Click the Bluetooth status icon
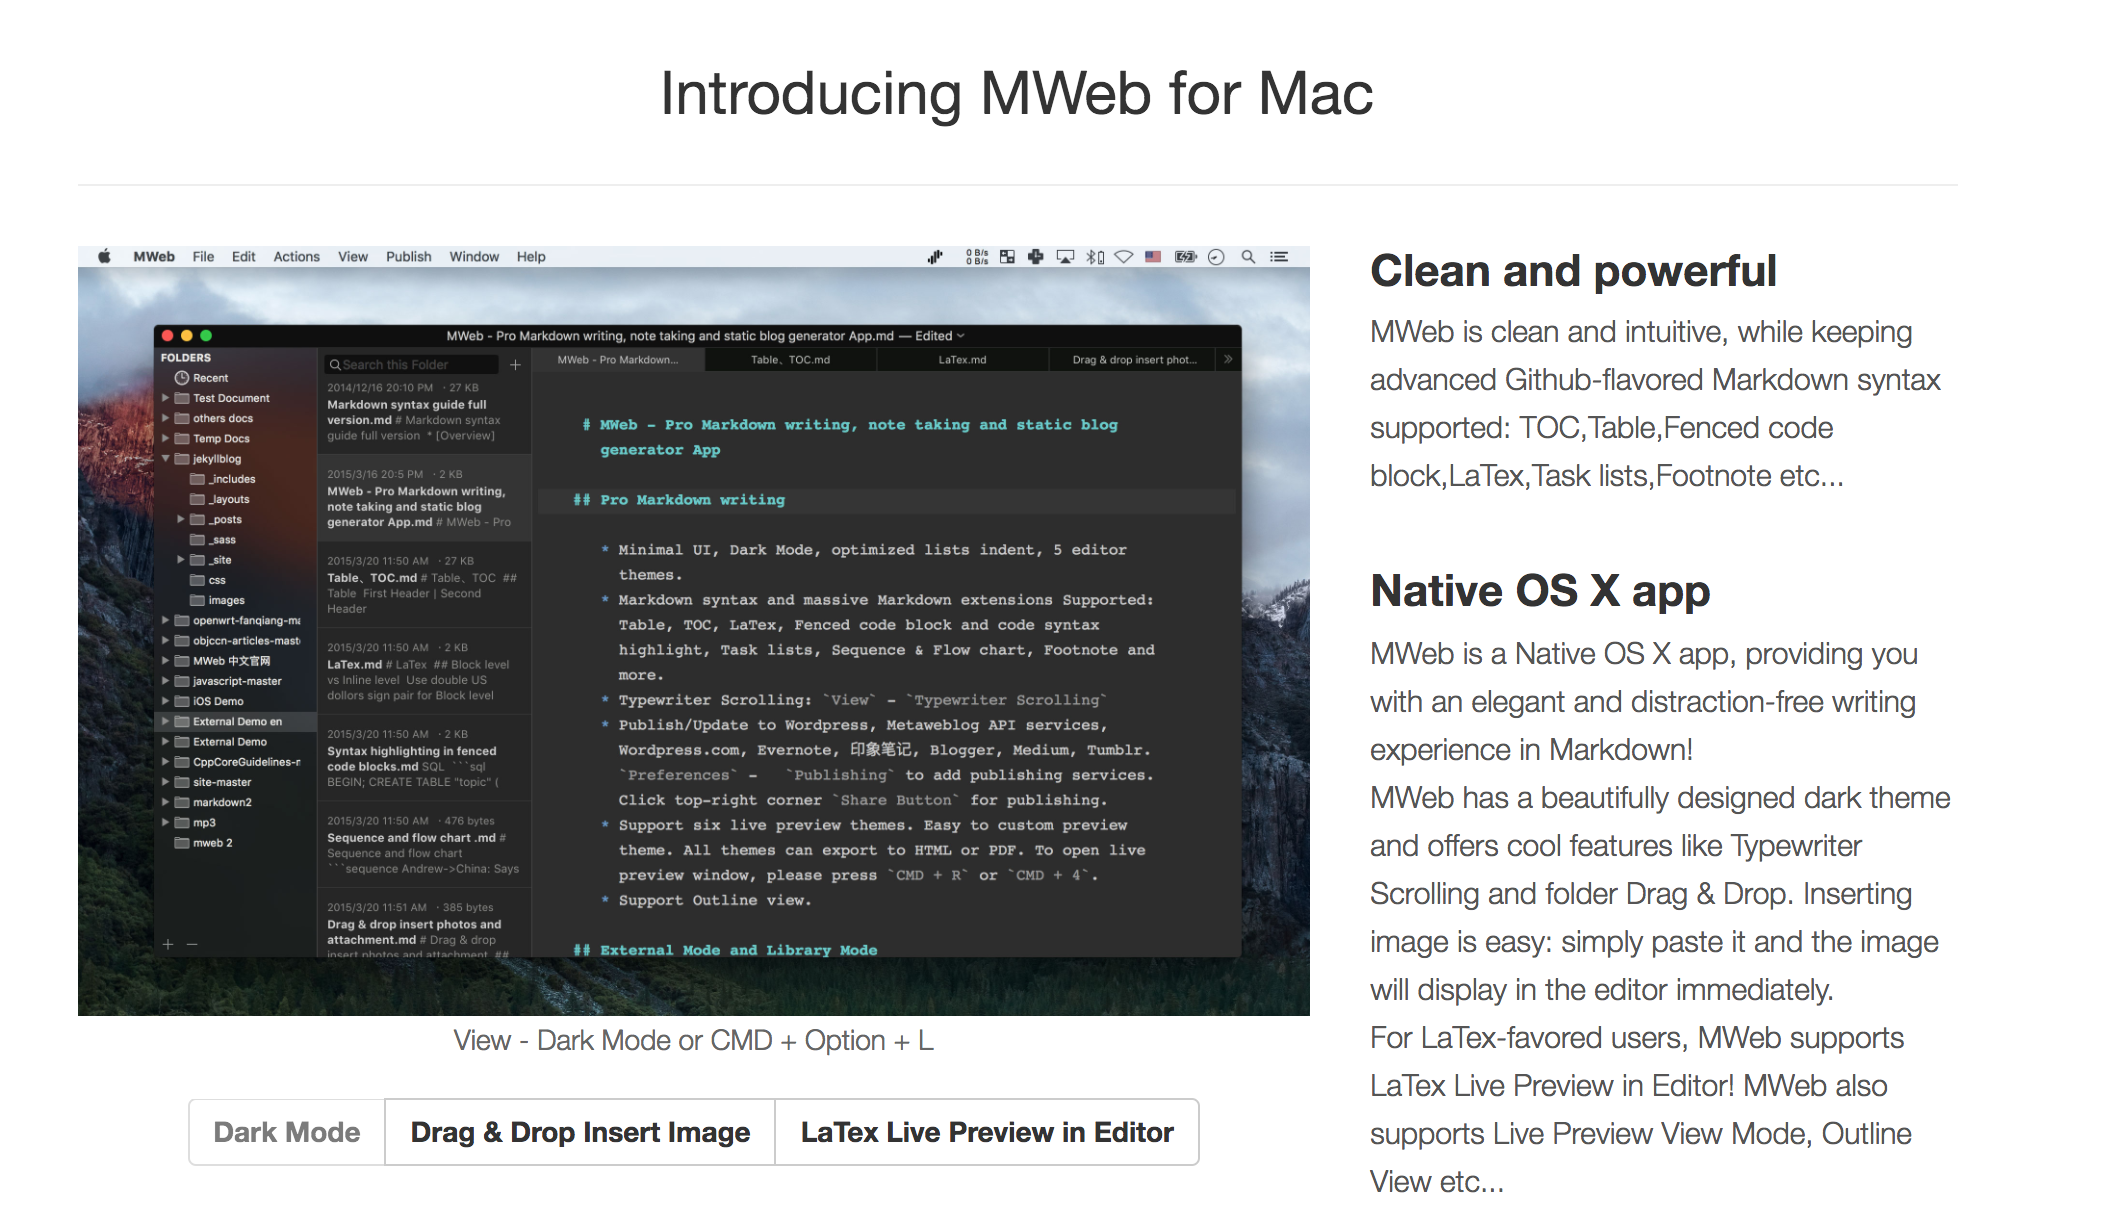This screenshot has height=1224, width=2122. click(1095, 257)
